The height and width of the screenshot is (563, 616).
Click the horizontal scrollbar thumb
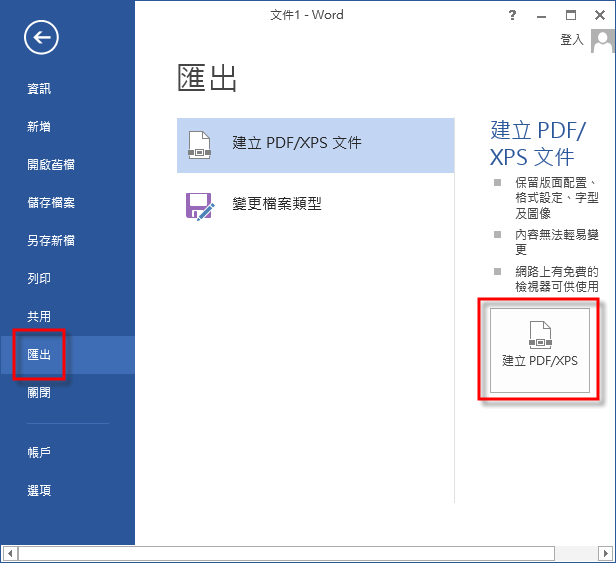point(286,554)
